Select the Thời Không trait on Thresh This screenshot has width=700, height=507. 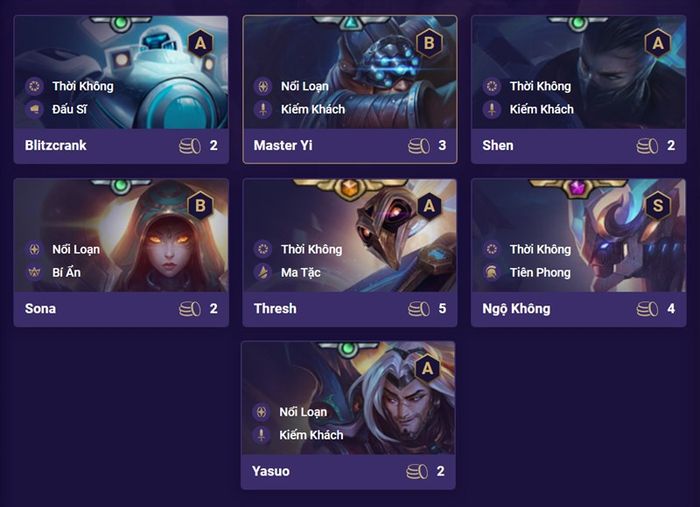(x=311, y=249)
